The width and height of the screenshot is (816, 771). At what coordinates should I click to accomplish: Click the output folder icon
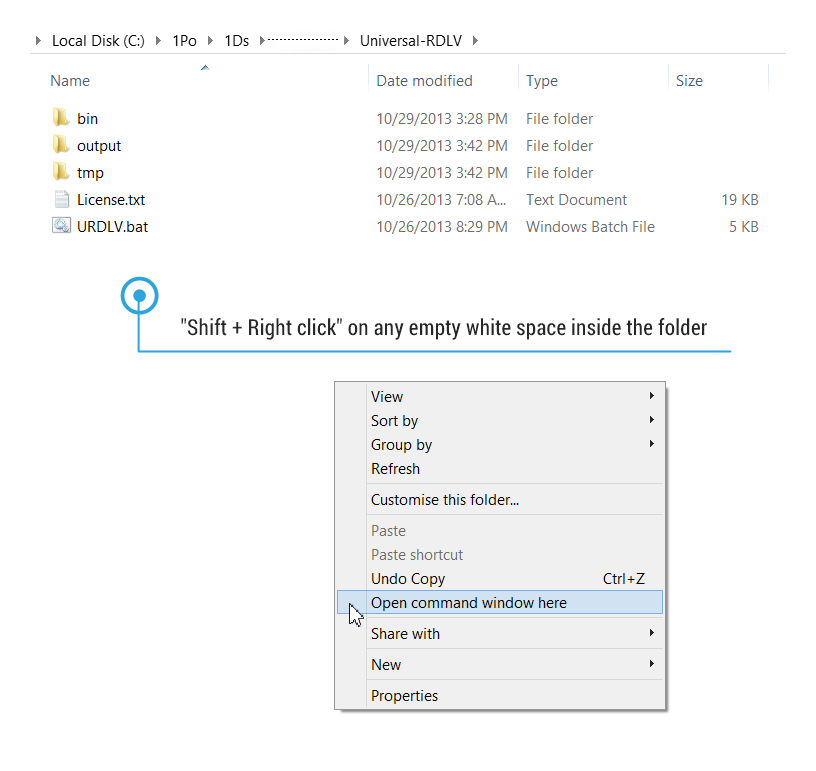61,145
